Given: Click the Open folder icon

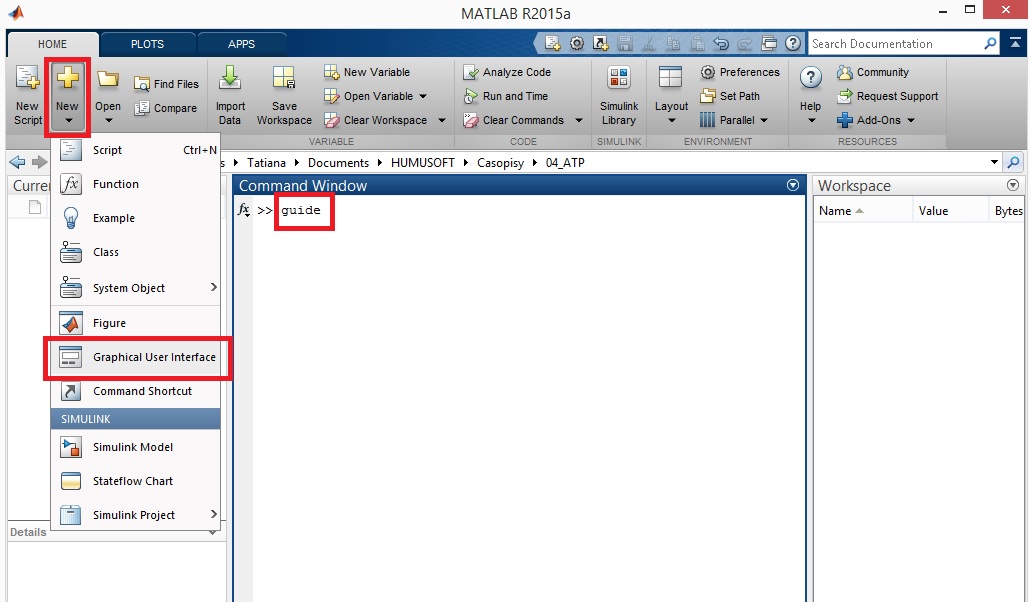Looking at the screenshot, I should coord(108,80).
